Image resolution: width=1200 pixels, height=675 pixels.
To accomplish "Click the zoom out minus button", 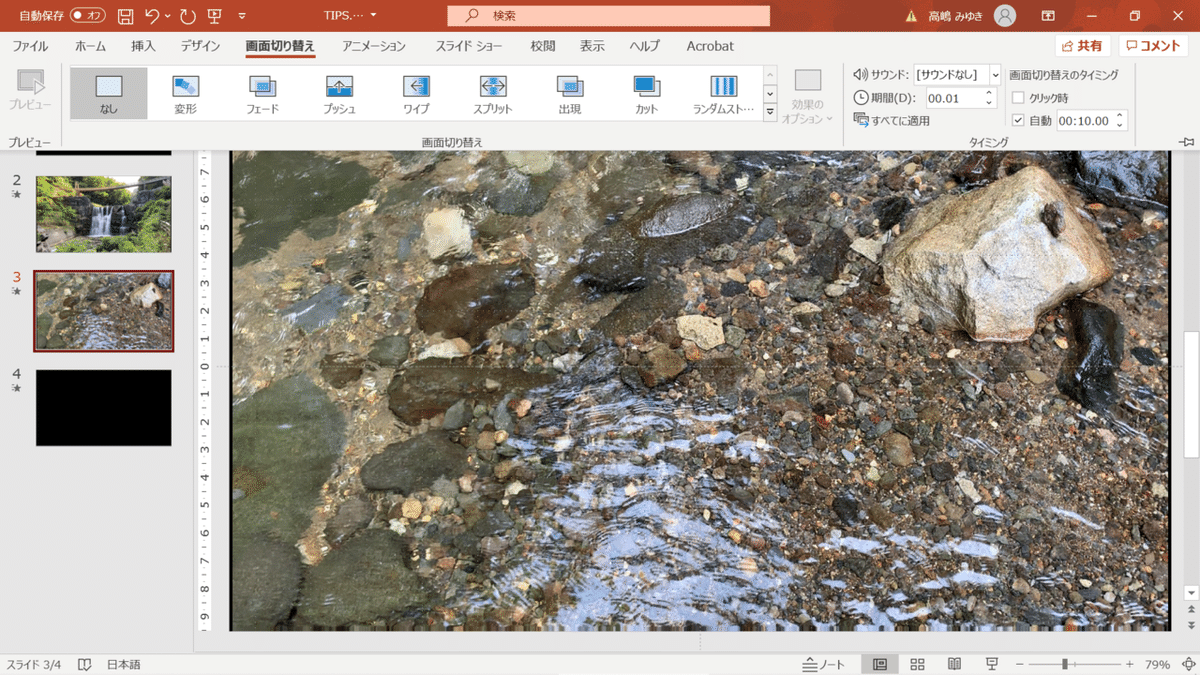I will coord(1019,664).
